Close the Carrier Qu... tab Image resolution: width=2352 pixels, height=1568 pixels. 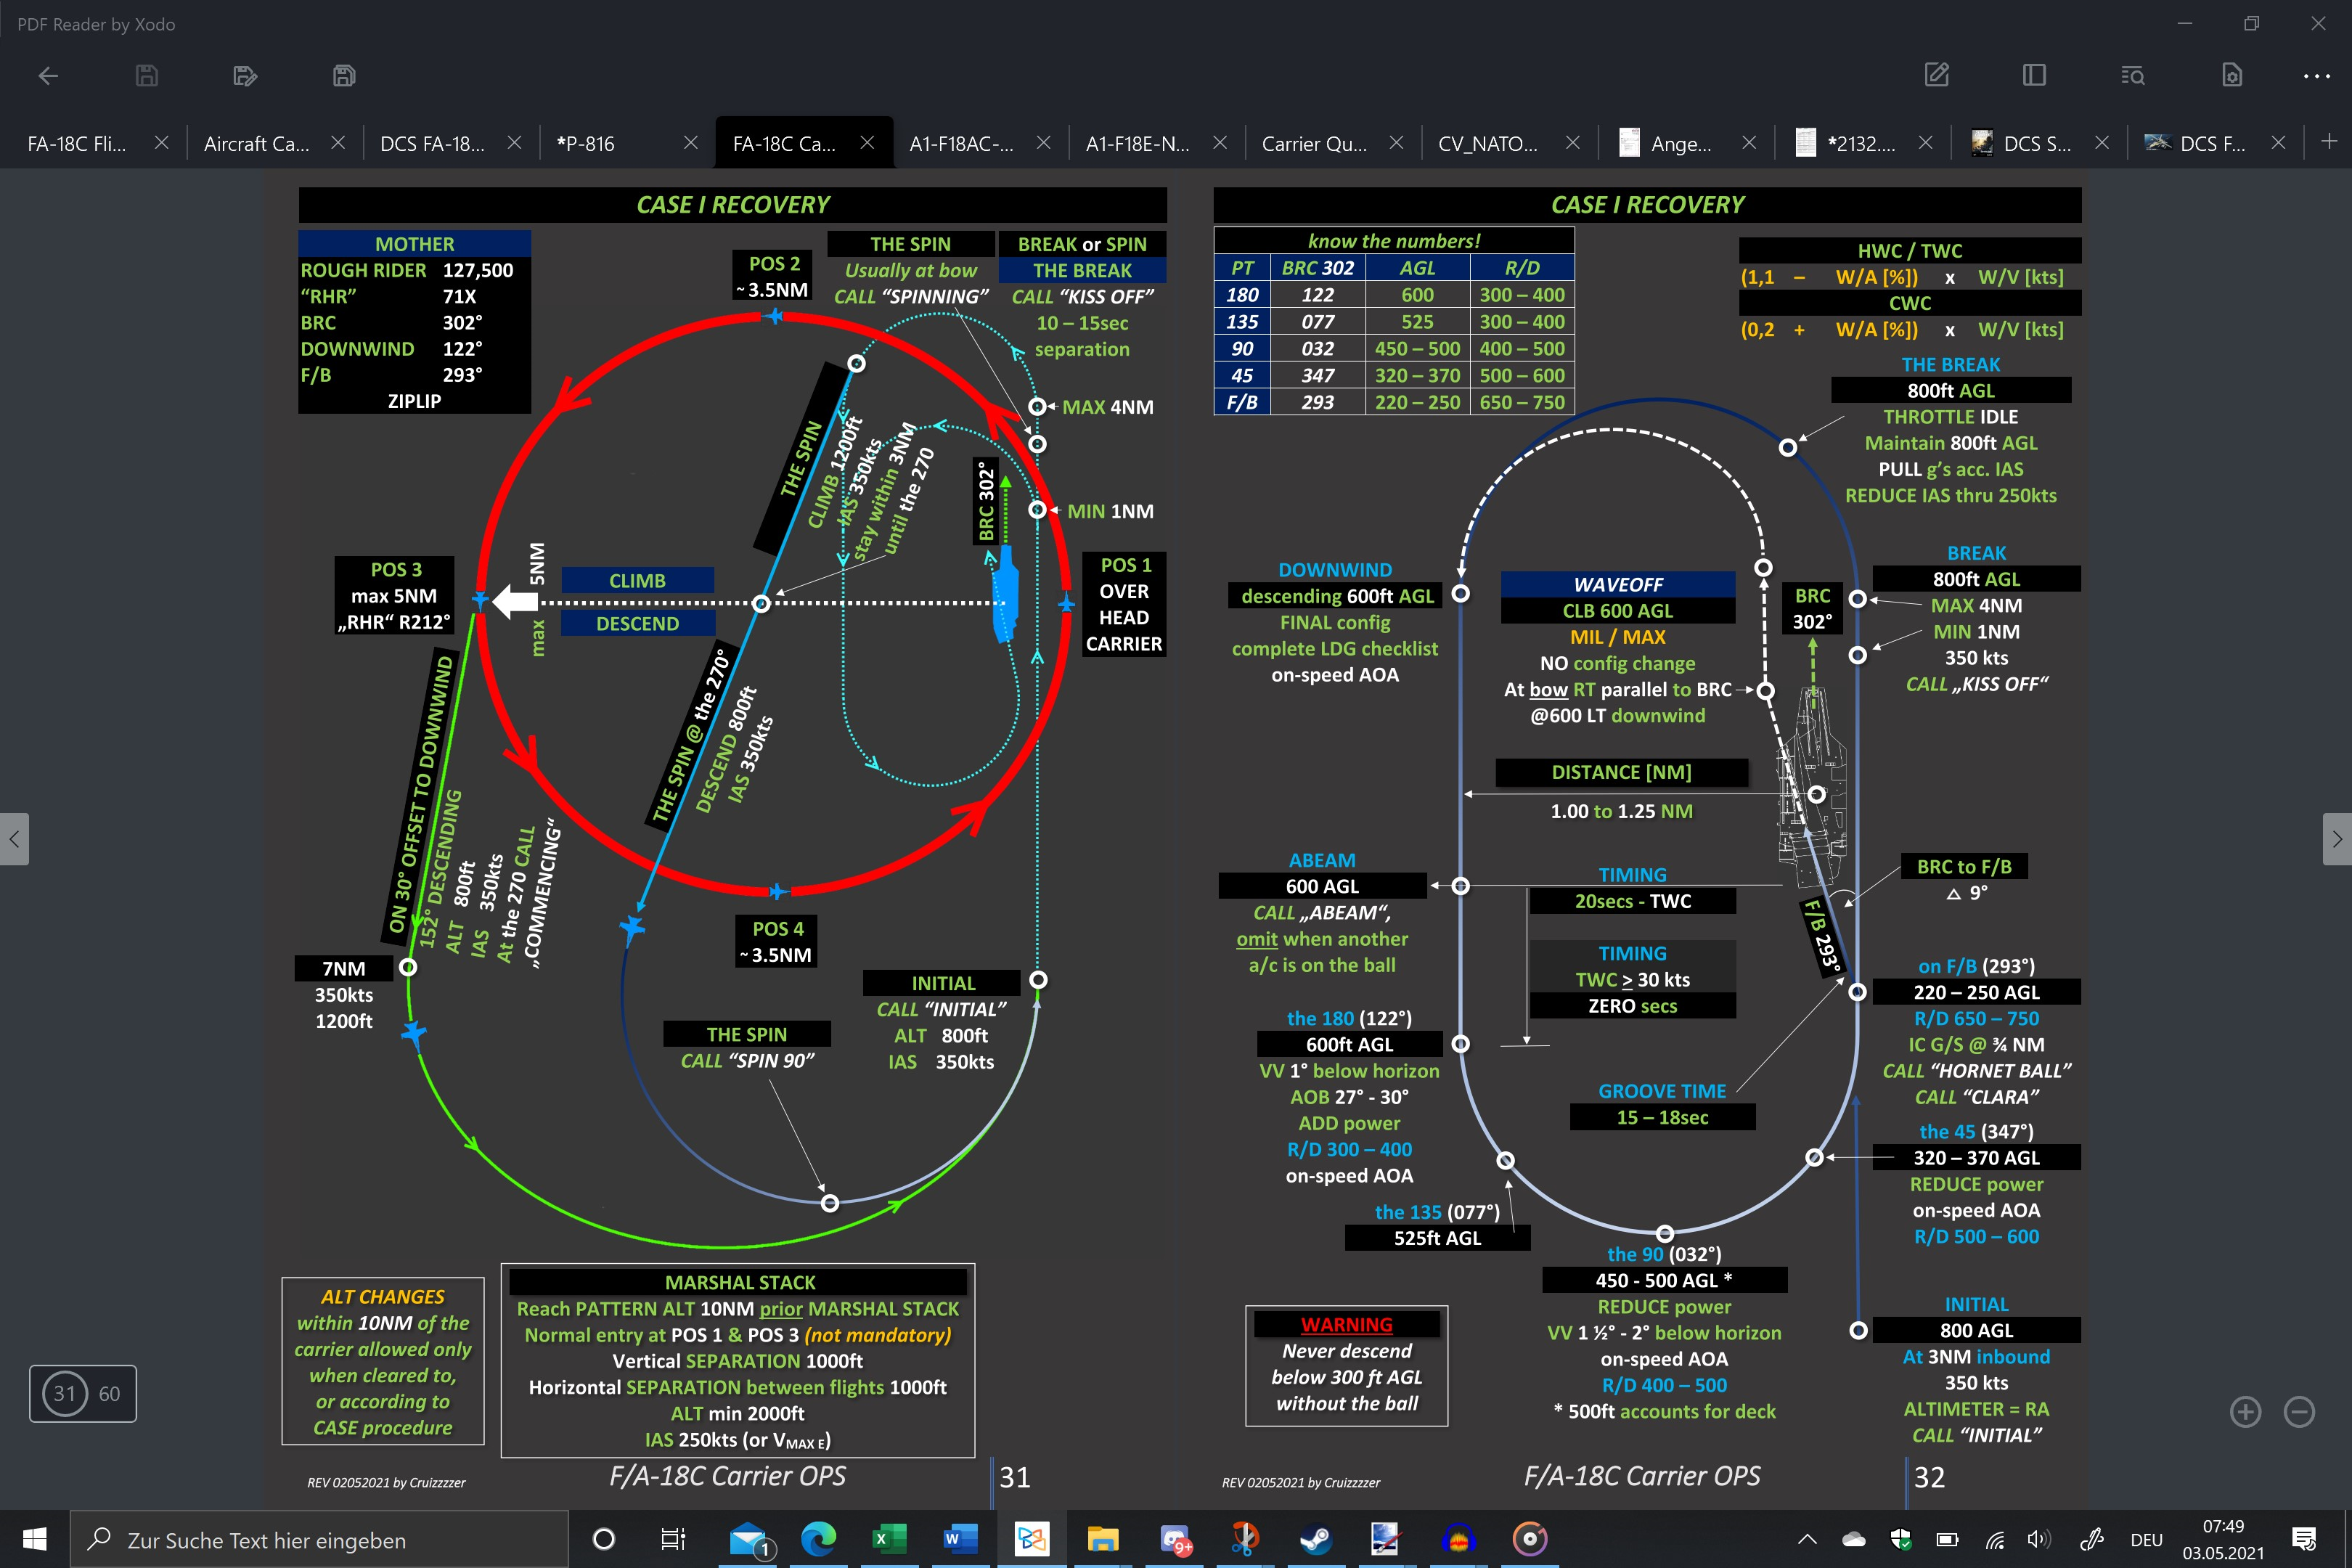(1396, 143)
